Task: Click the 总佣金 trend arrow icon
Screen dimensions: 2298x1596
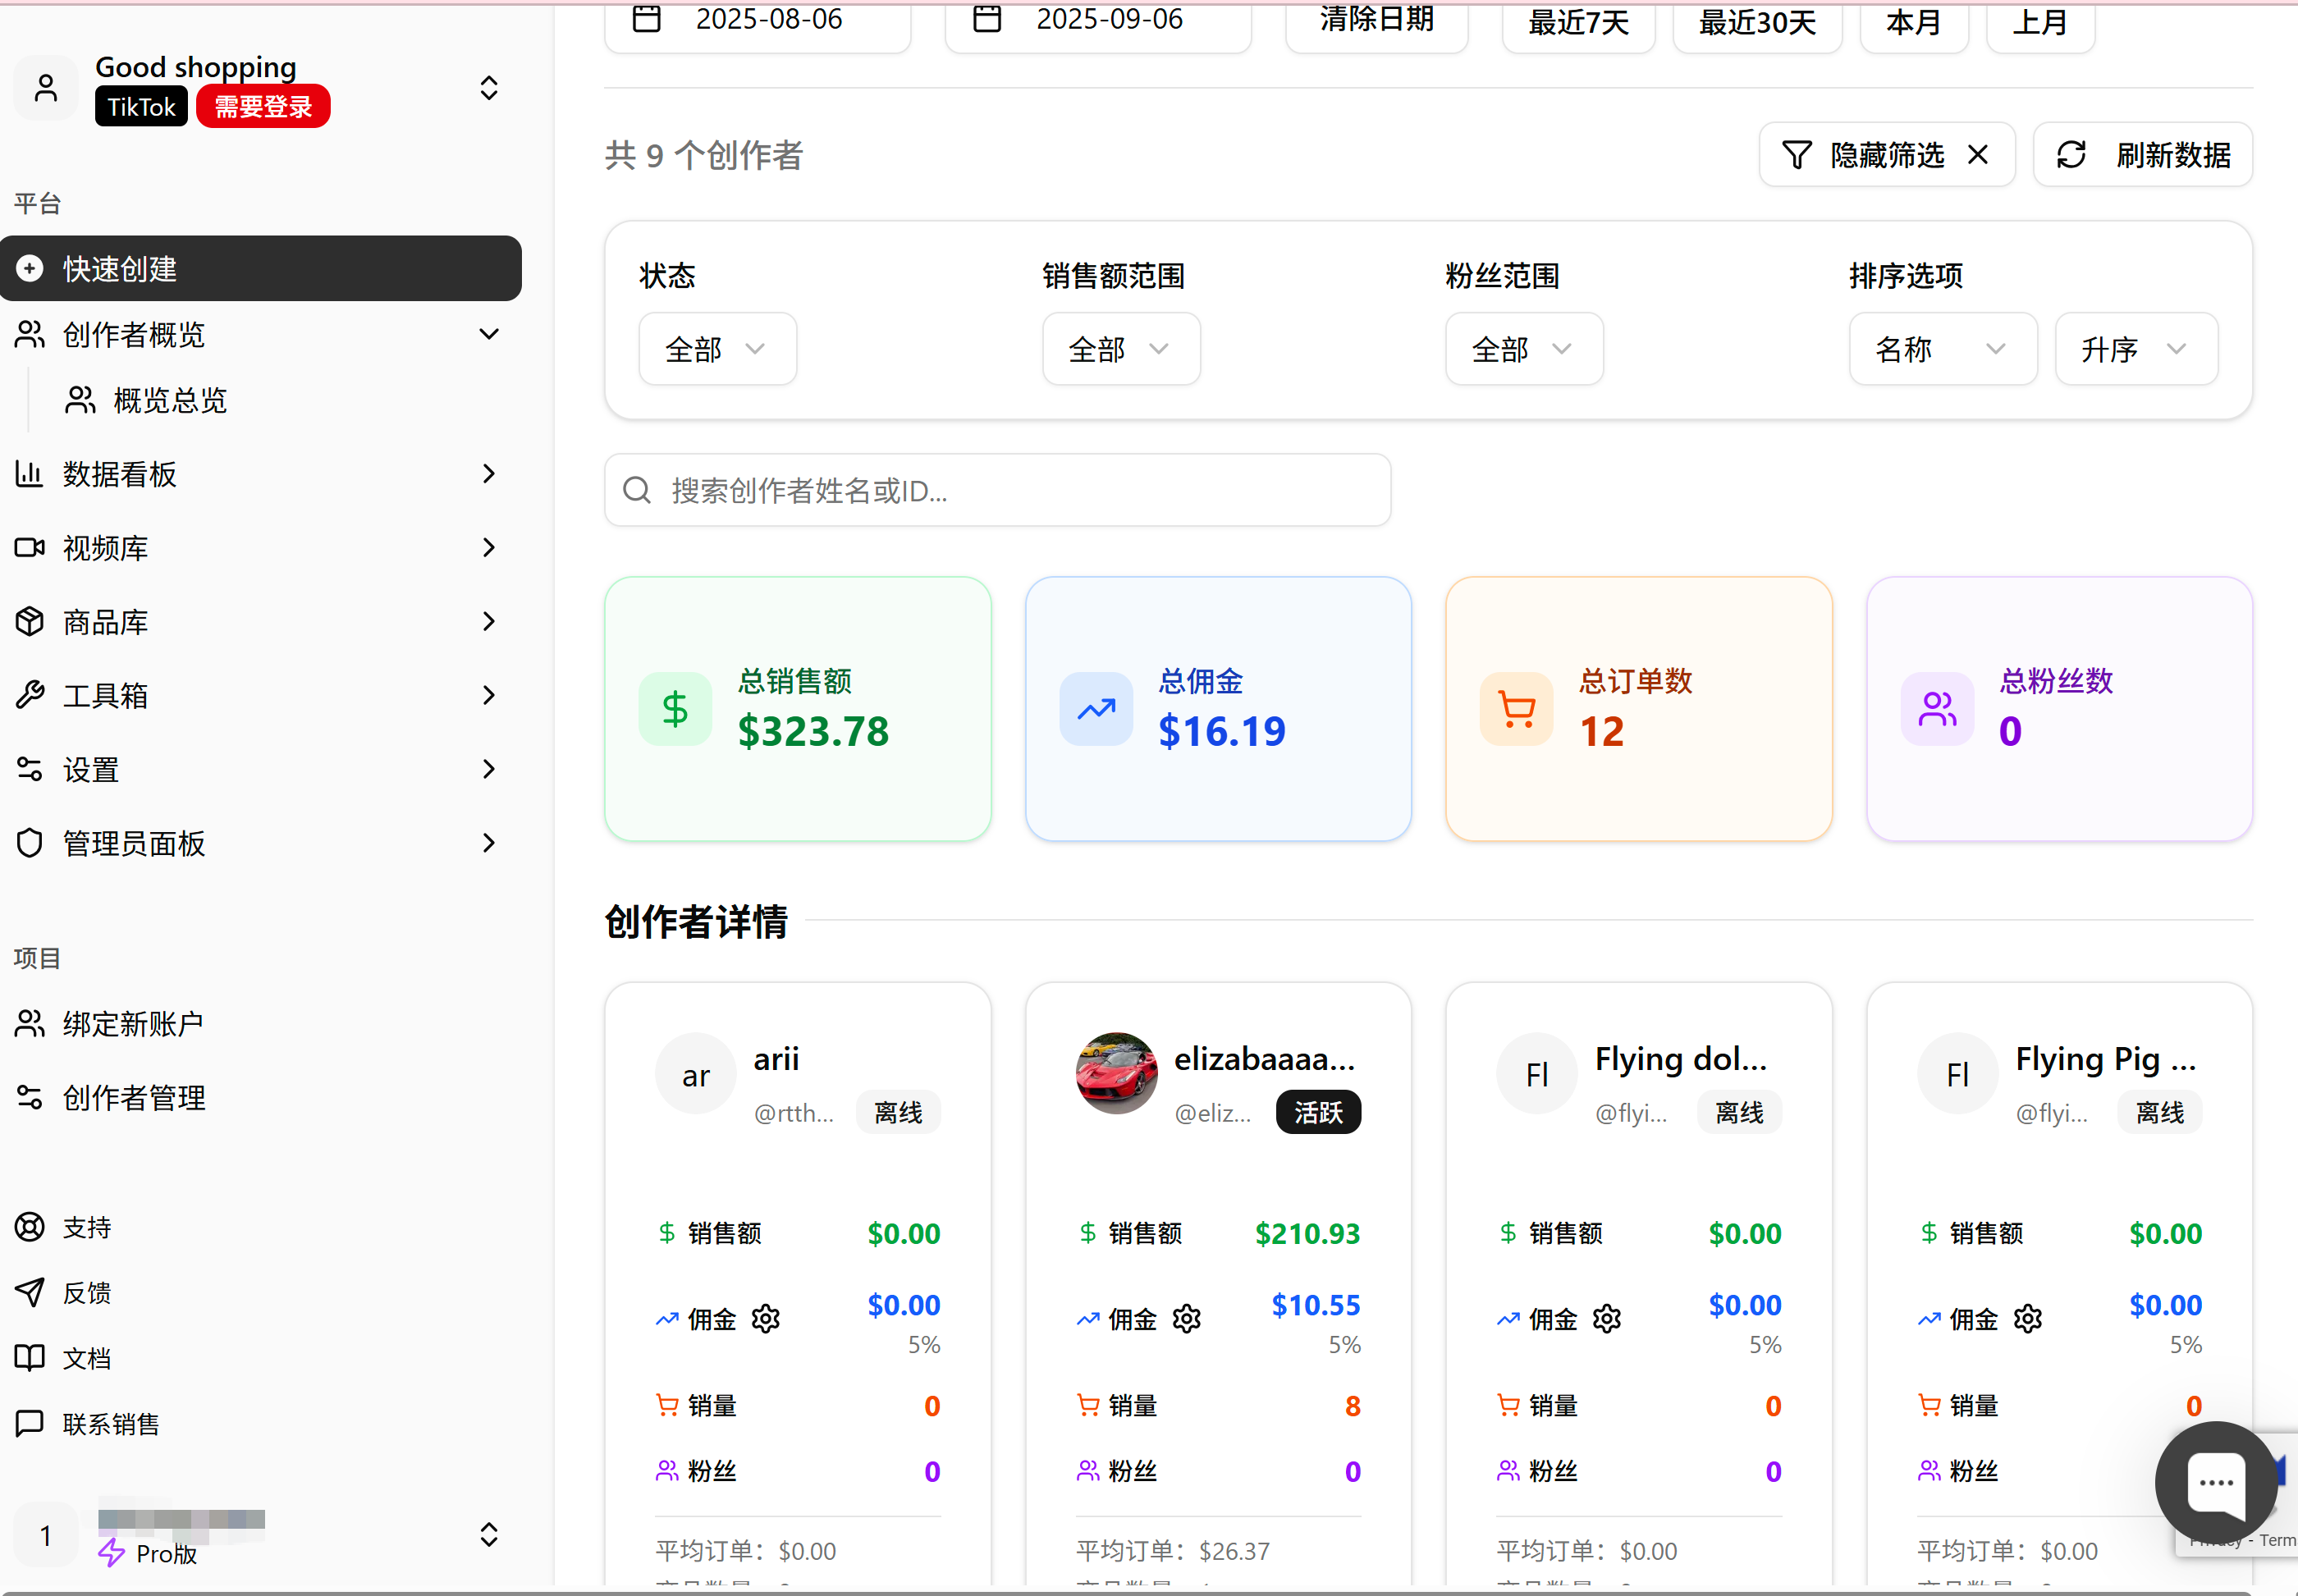Action: pyautogui.click(x=1096, y=709)
